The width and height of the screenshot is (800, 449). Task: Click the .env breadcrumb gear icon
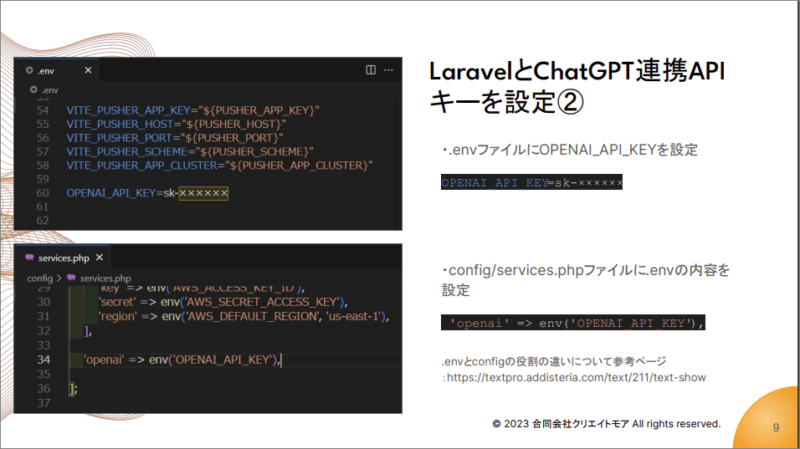pos(34,90)
